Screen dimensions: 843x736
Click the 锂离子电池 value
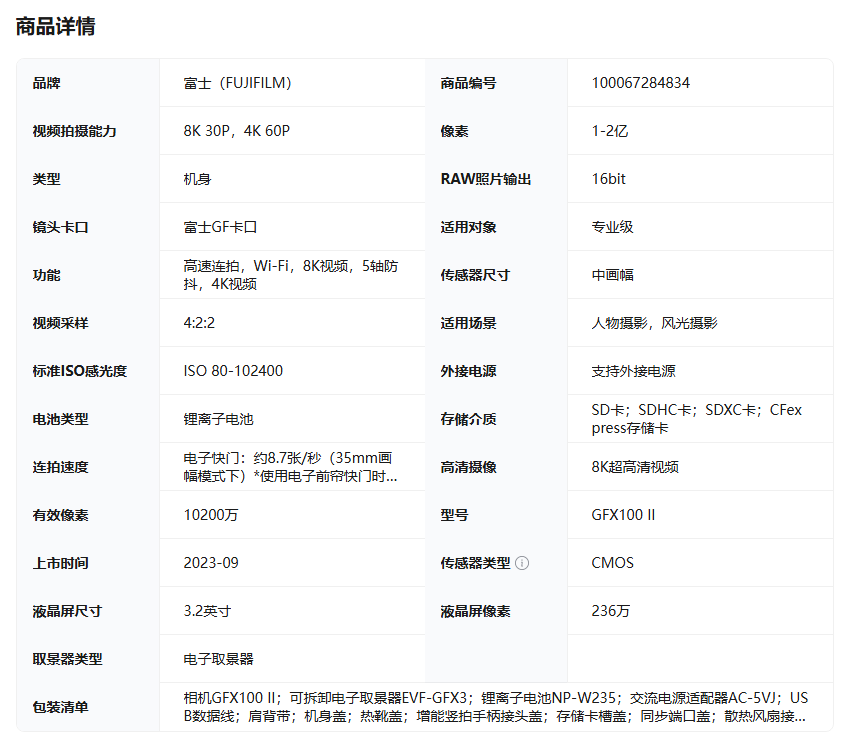click(218, 419)
